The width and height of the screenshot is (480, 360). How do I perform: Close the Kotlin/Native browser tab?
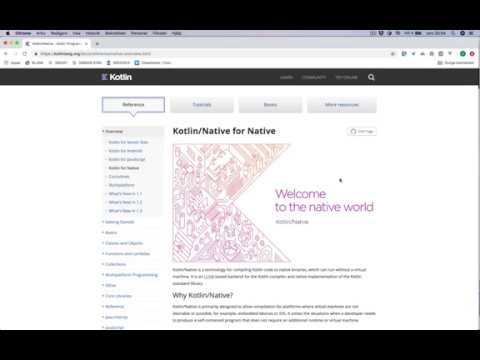pyautogui.click(x=86, y=44)
